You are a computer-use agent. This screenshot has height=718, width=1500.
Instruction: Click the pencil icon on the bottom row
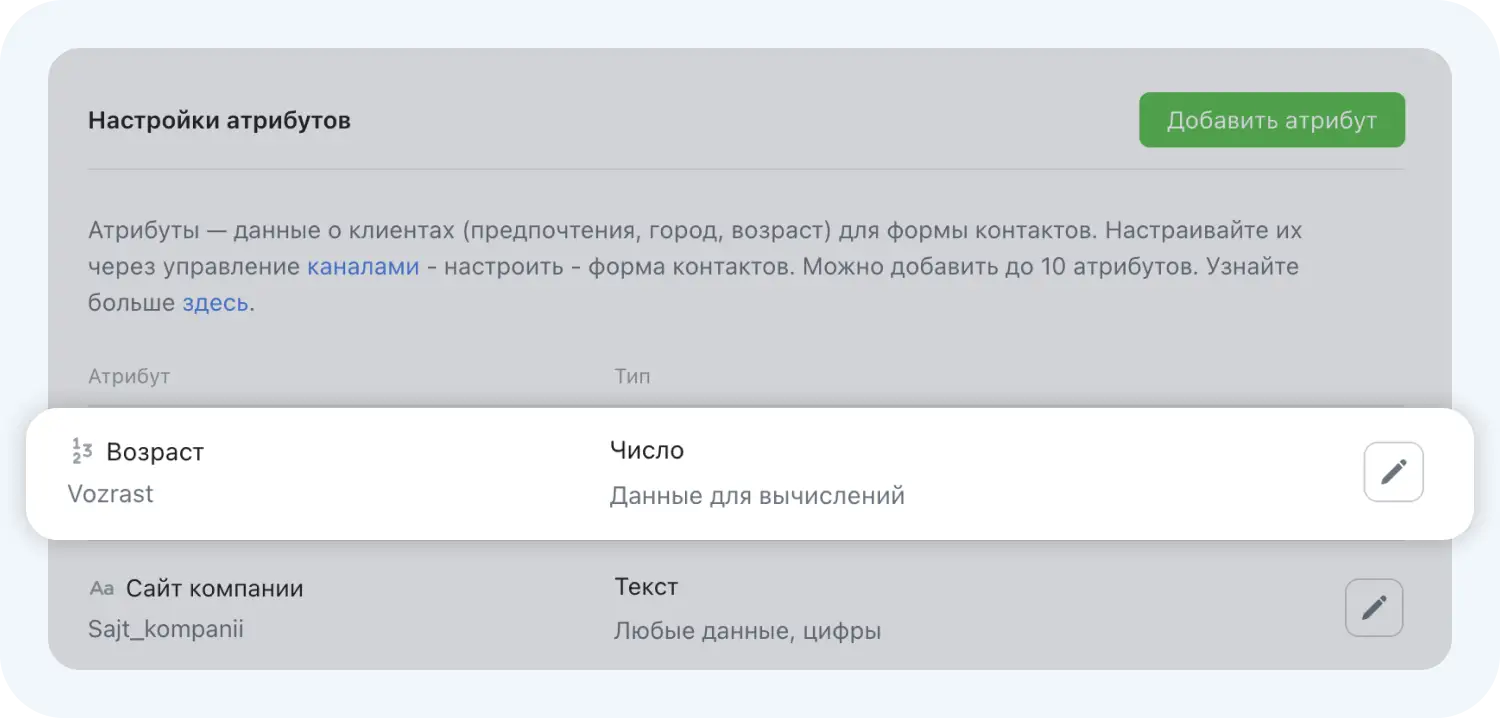pos(1374,607)
